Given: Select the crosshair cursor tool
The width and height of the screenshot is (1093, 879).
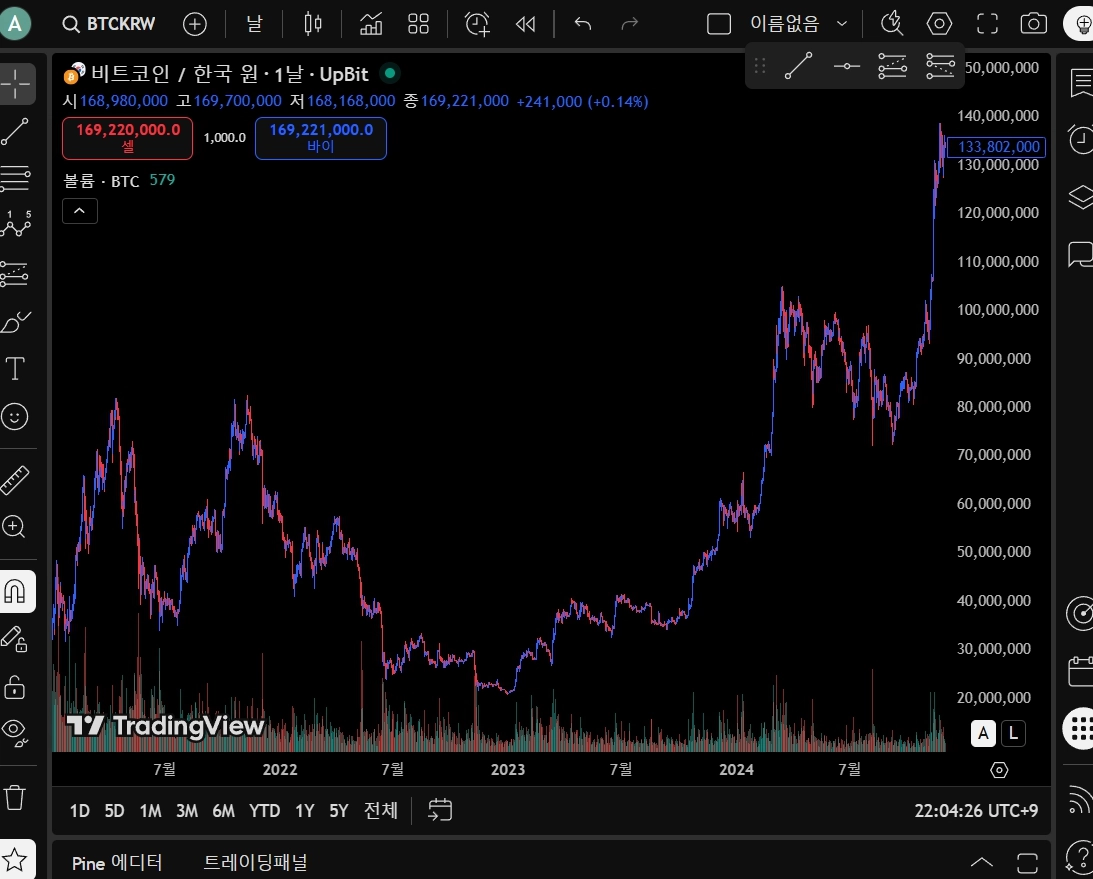Looking at the screenshot, I should [x=15, y=84].
